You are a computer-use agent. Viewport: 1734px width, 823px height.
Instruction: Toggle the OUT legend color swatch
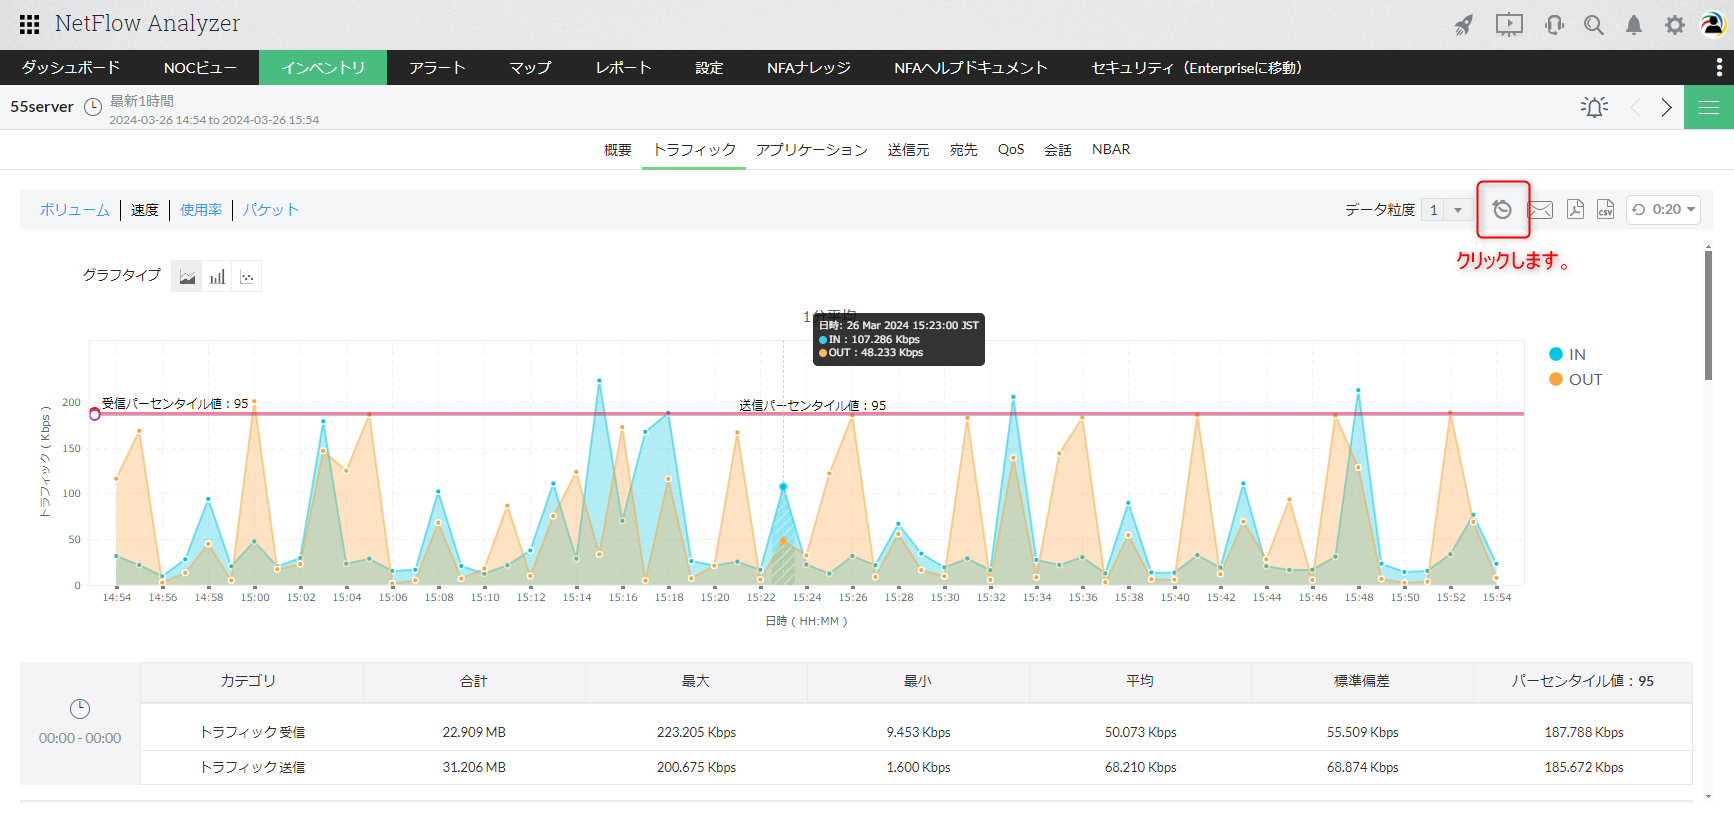click(x=1556, y=379)
